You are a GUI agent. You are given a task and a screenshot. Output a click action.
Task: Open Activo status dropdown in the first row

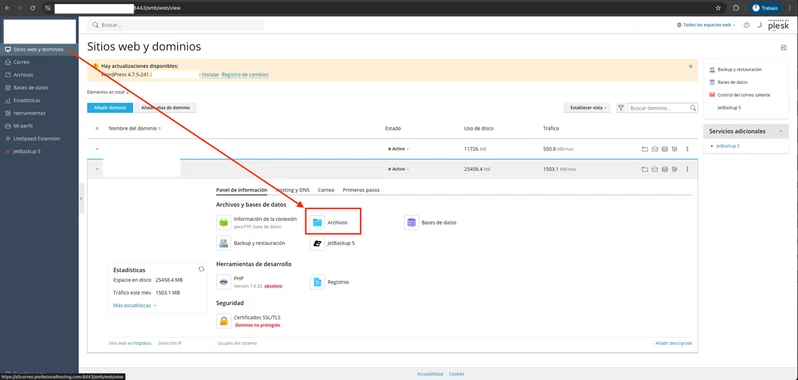398,149
